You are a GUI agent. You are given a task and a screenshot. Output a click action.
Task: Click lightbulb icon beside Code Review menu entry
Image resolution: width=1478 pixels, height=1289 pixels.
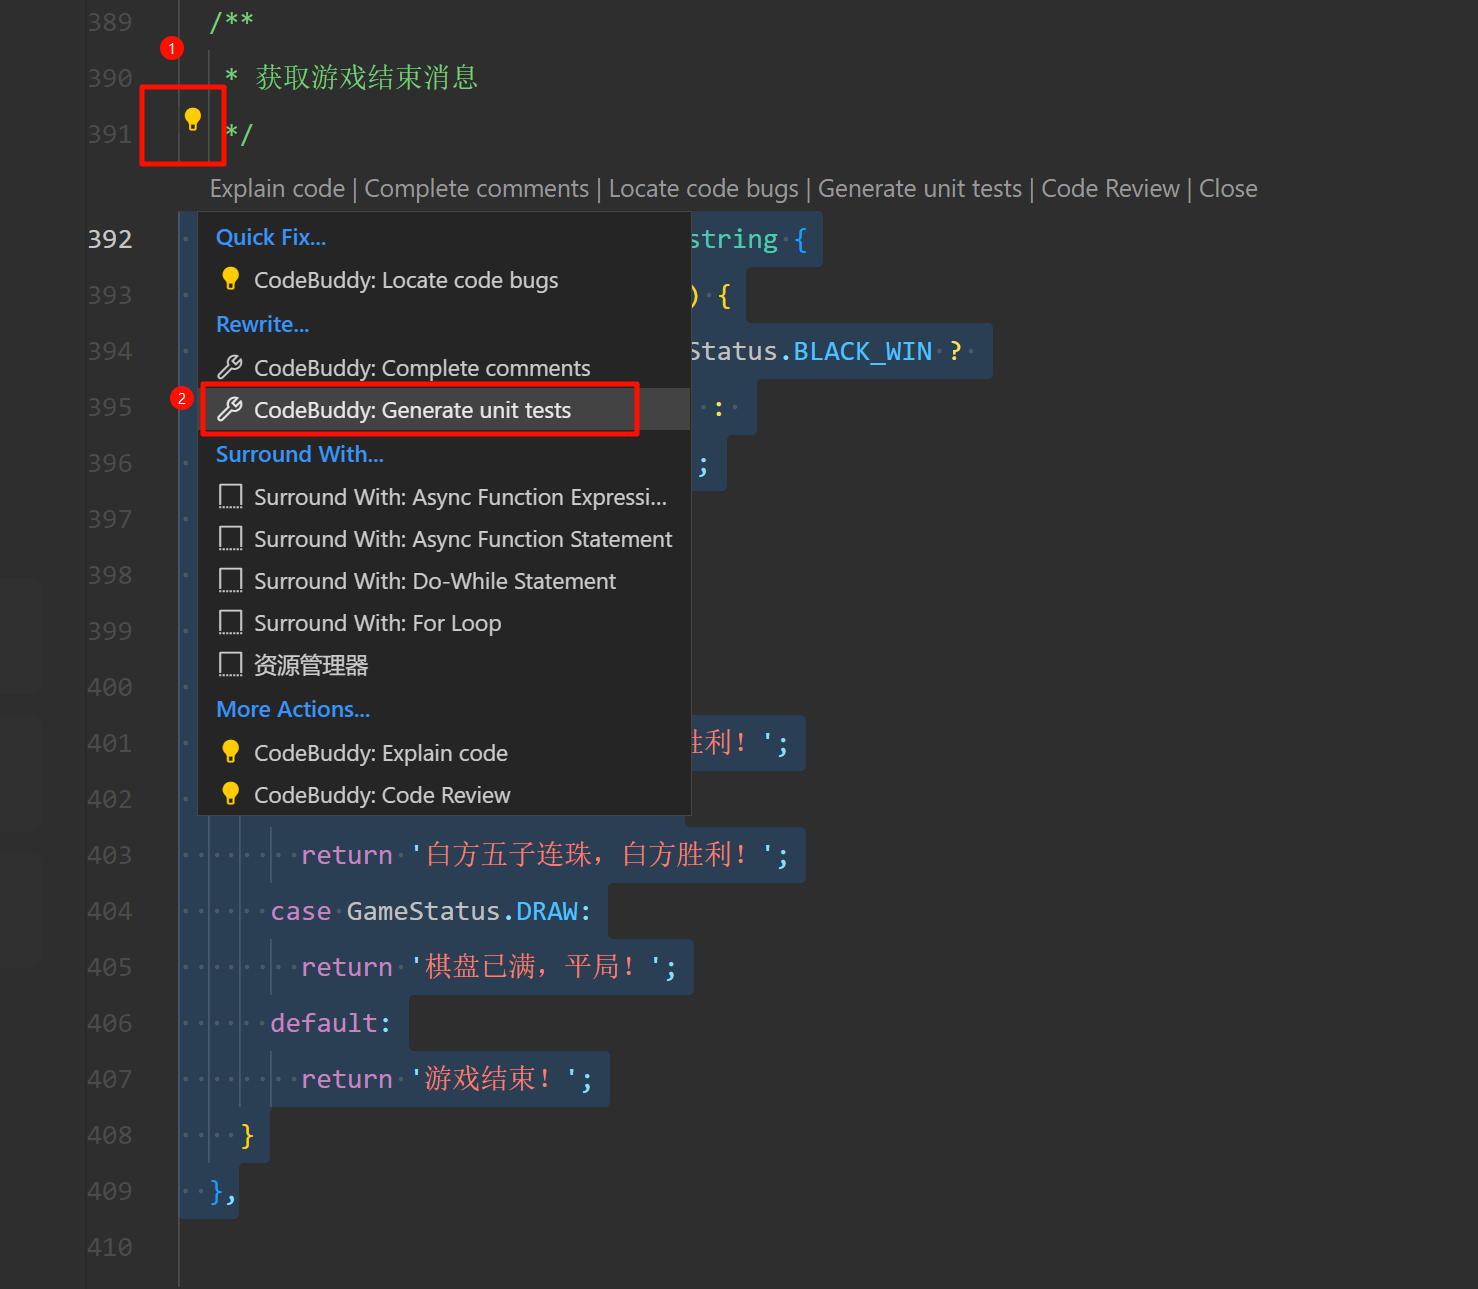point(230,794)
